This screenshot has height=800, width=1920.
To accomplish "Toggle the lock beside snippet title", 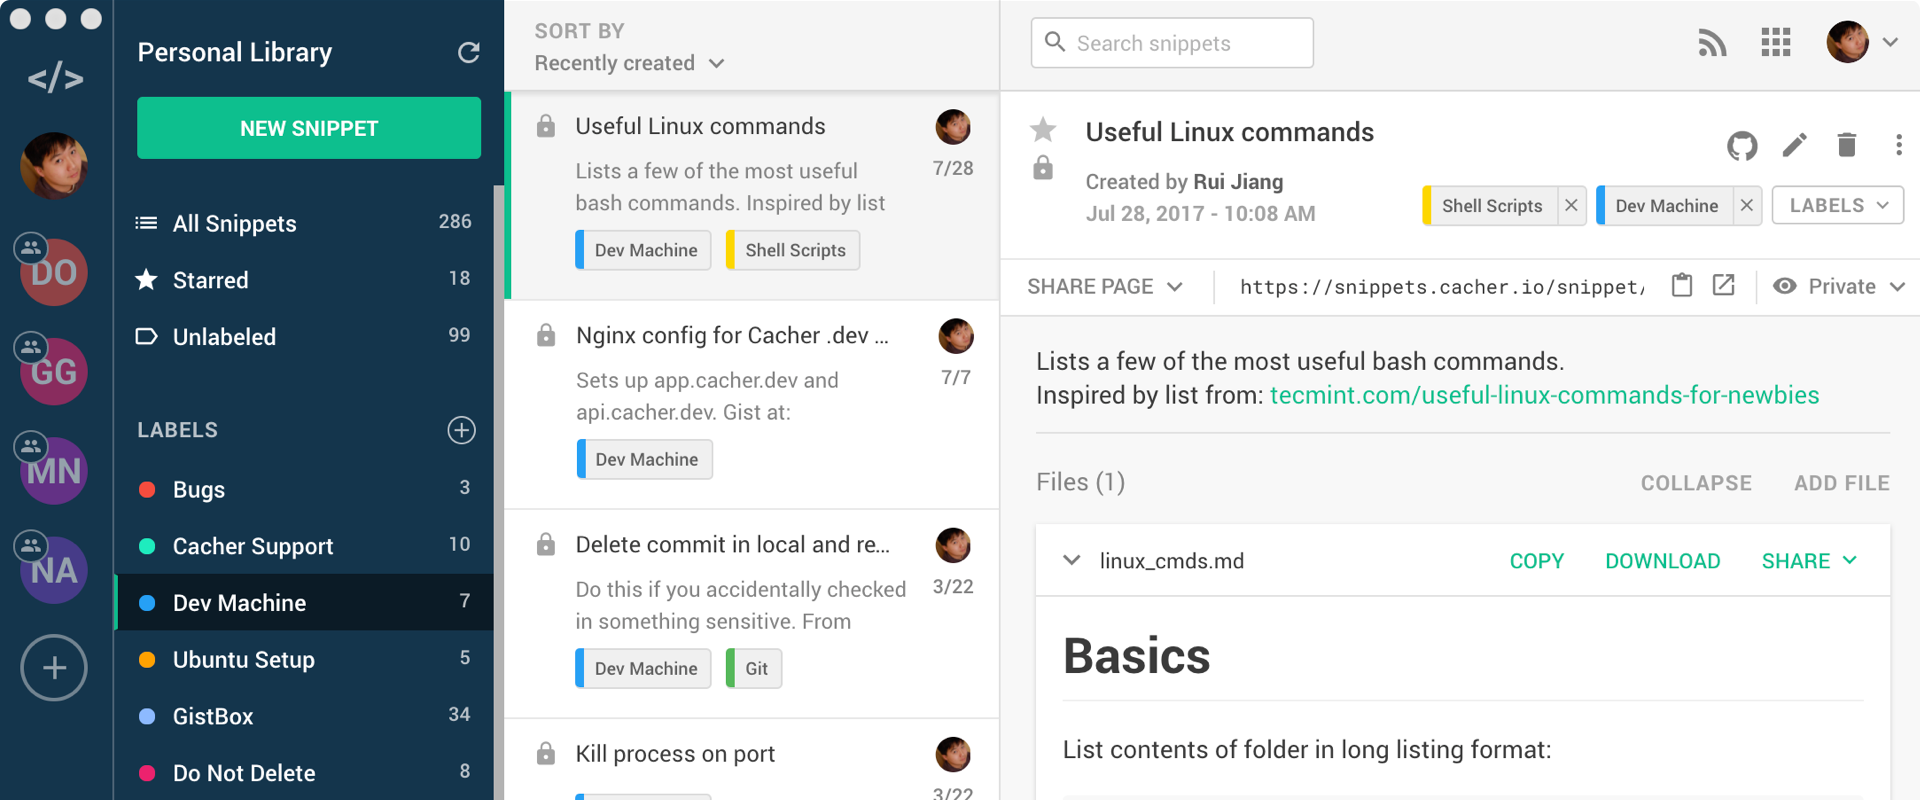I will click(x=1043, y=168).
